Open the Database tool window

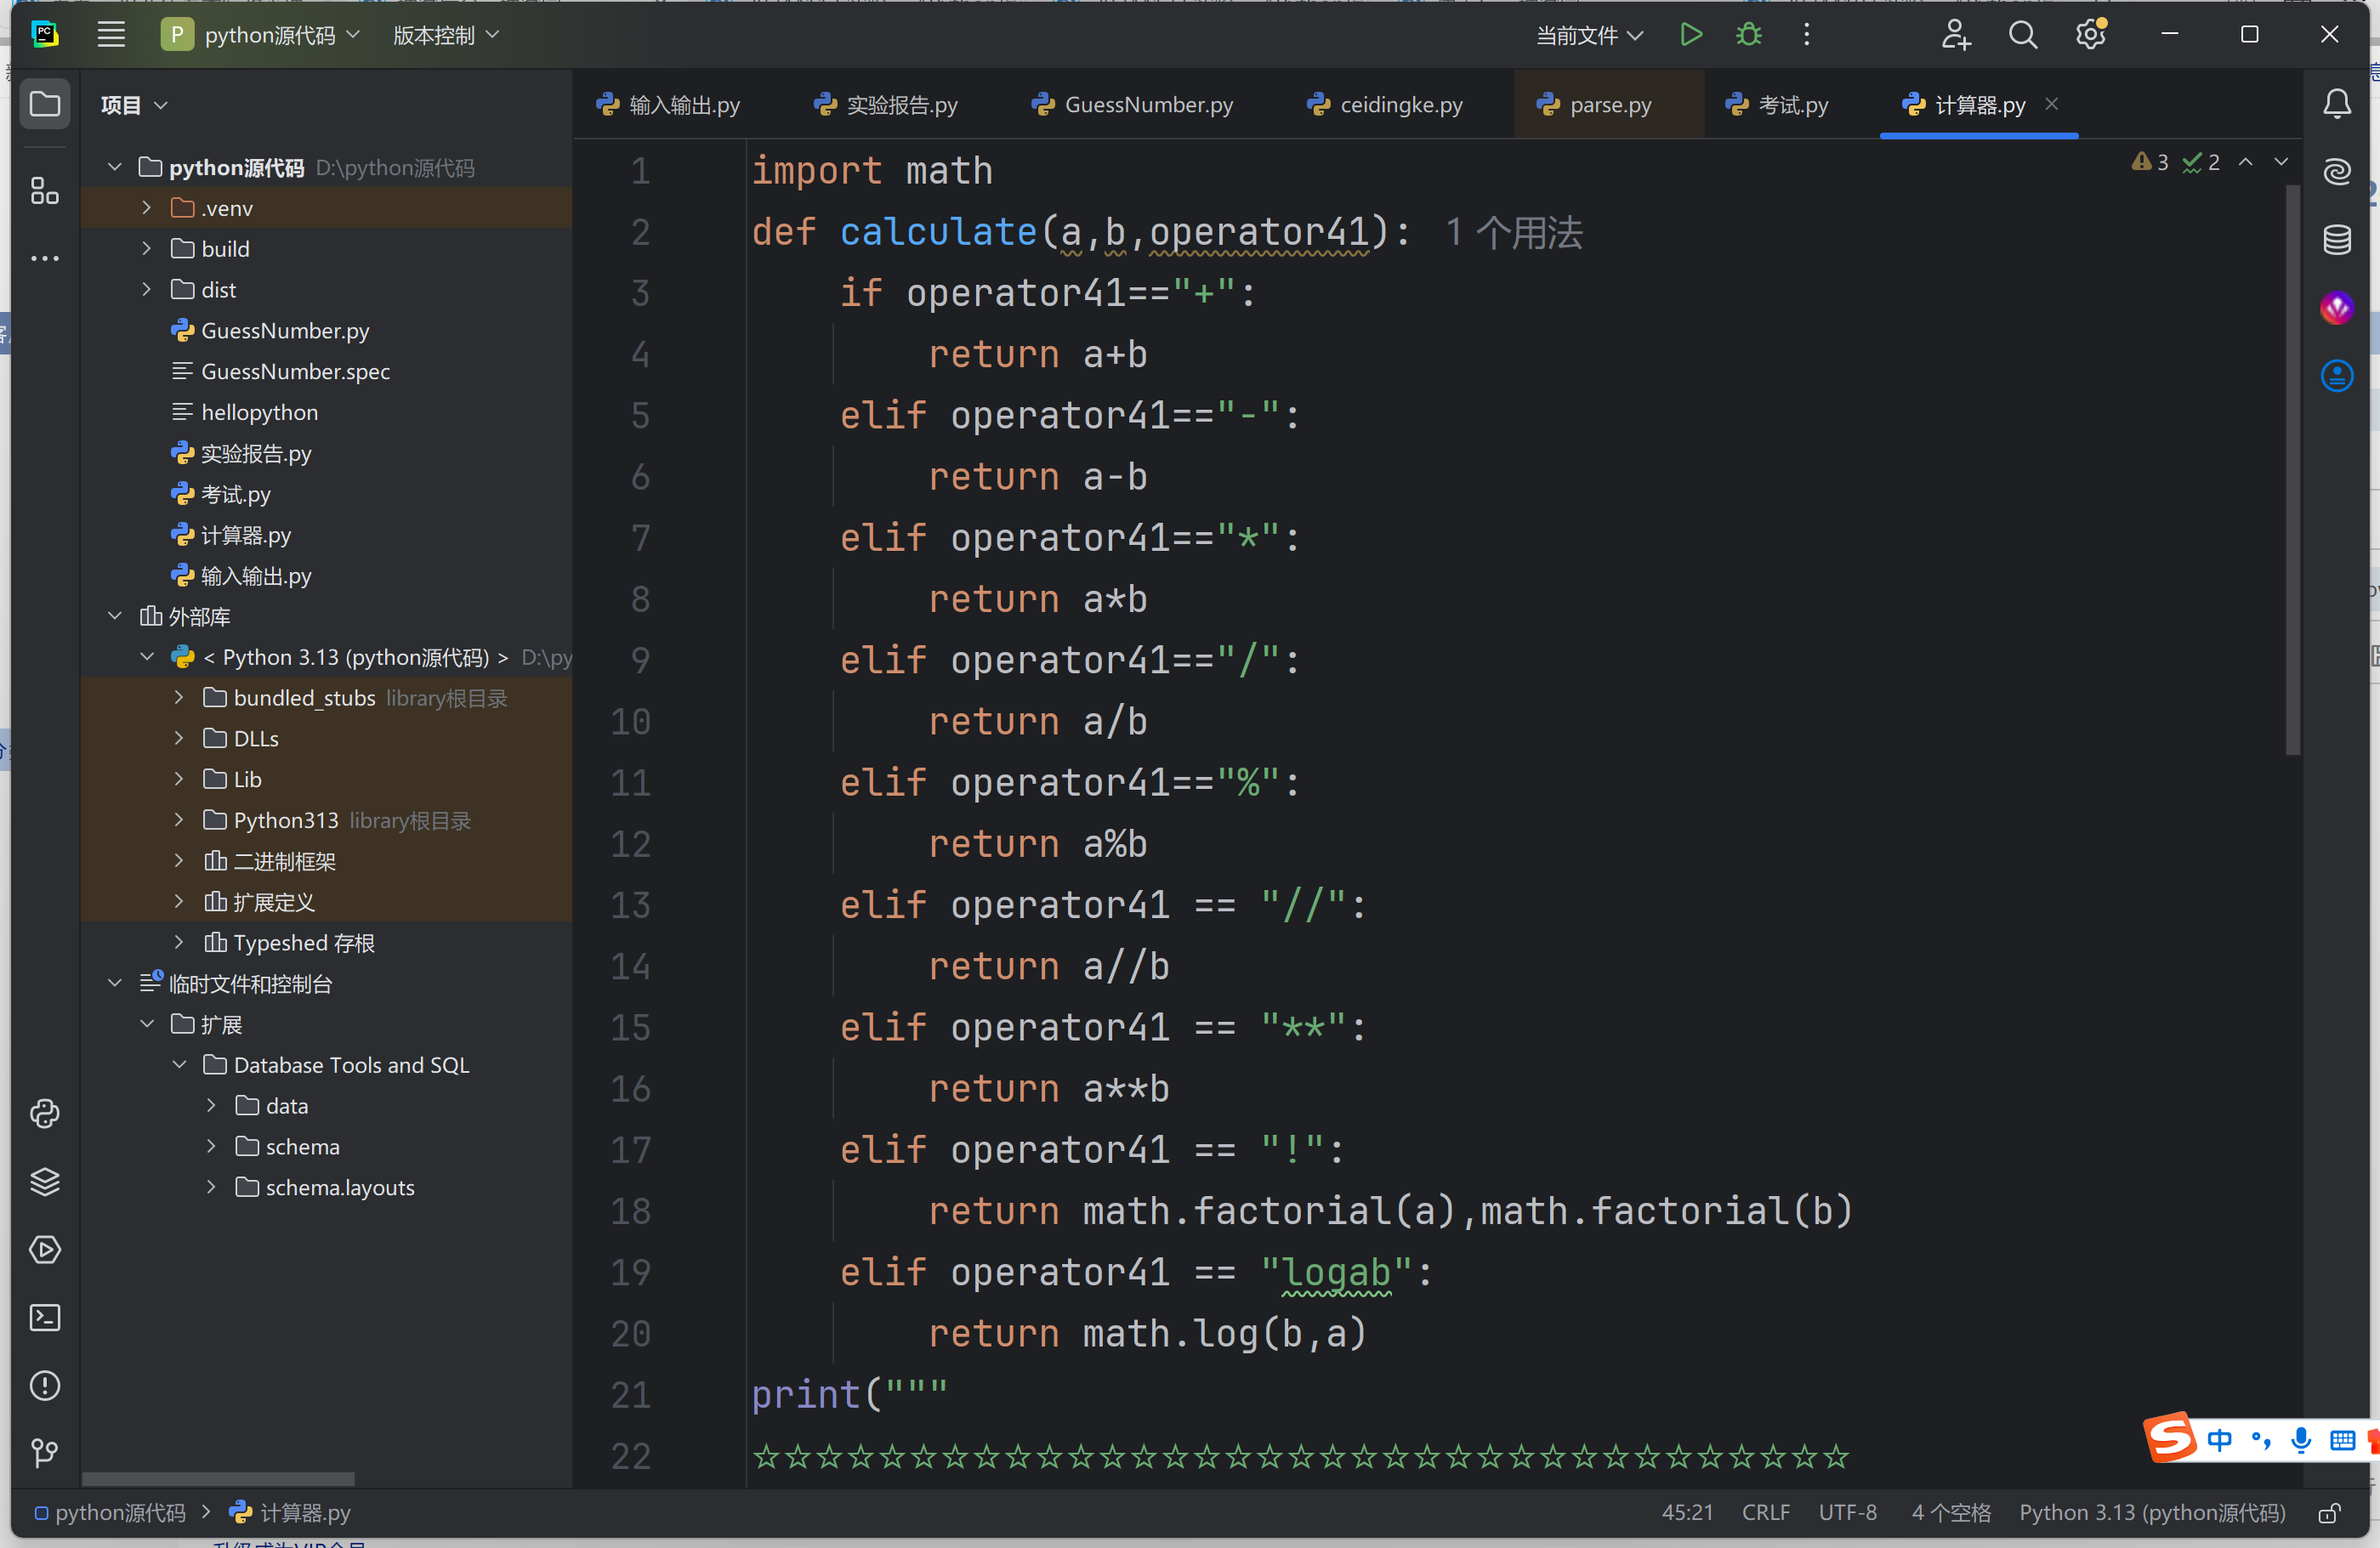2337,240
